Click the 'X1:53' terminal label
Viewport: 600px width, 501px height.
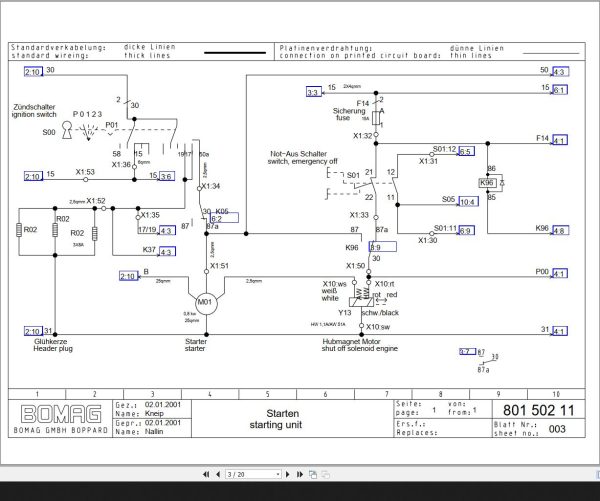coord(85,172)
